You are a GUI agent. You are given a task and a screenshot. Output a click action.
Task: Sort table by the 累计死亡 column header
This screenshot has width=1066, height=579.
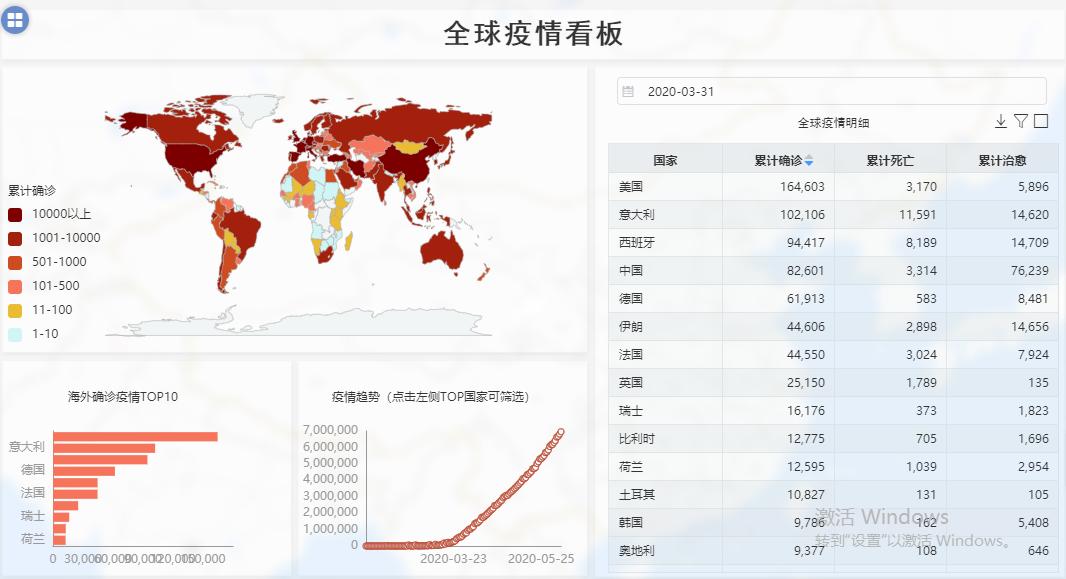click(889, 158)
